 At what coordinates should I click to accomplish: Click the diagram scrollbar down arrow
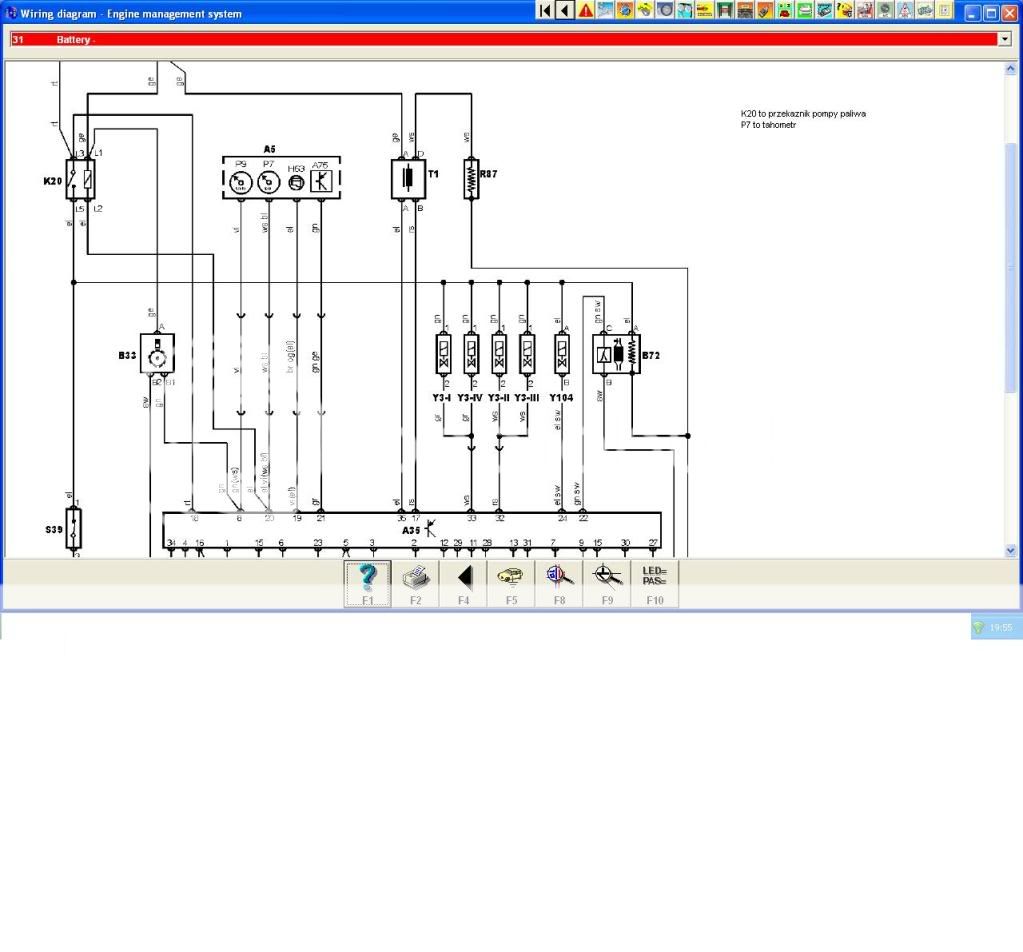click(x=1010, y=550)
